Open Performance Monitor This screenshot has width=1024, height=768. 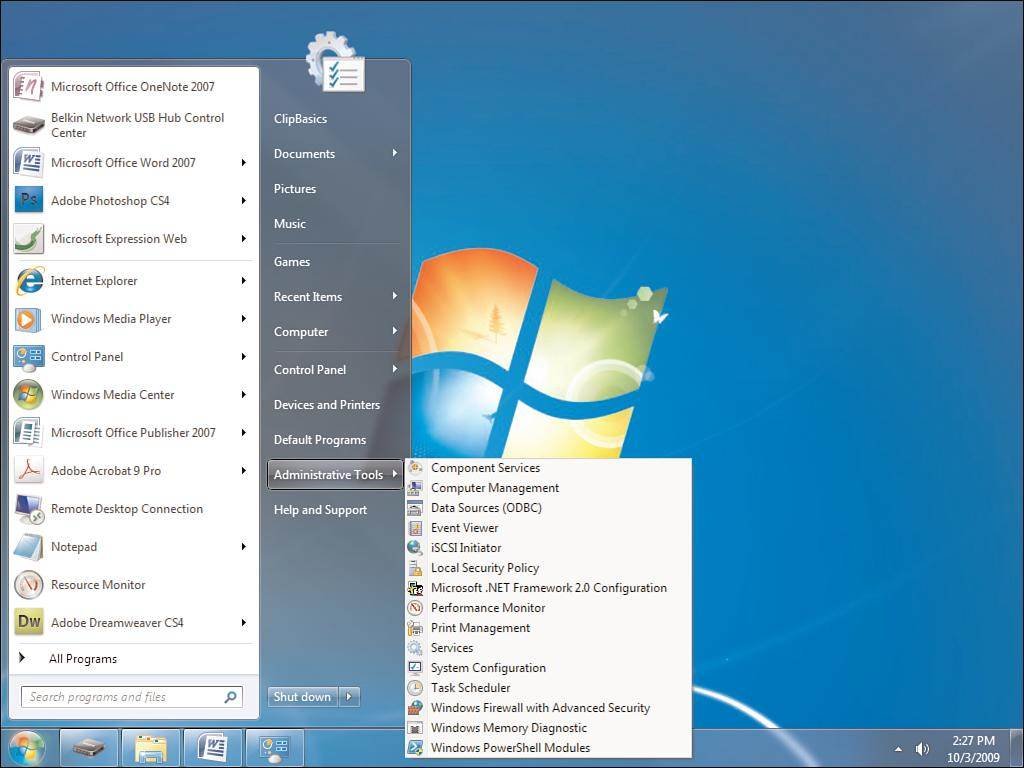pos(487,607)
